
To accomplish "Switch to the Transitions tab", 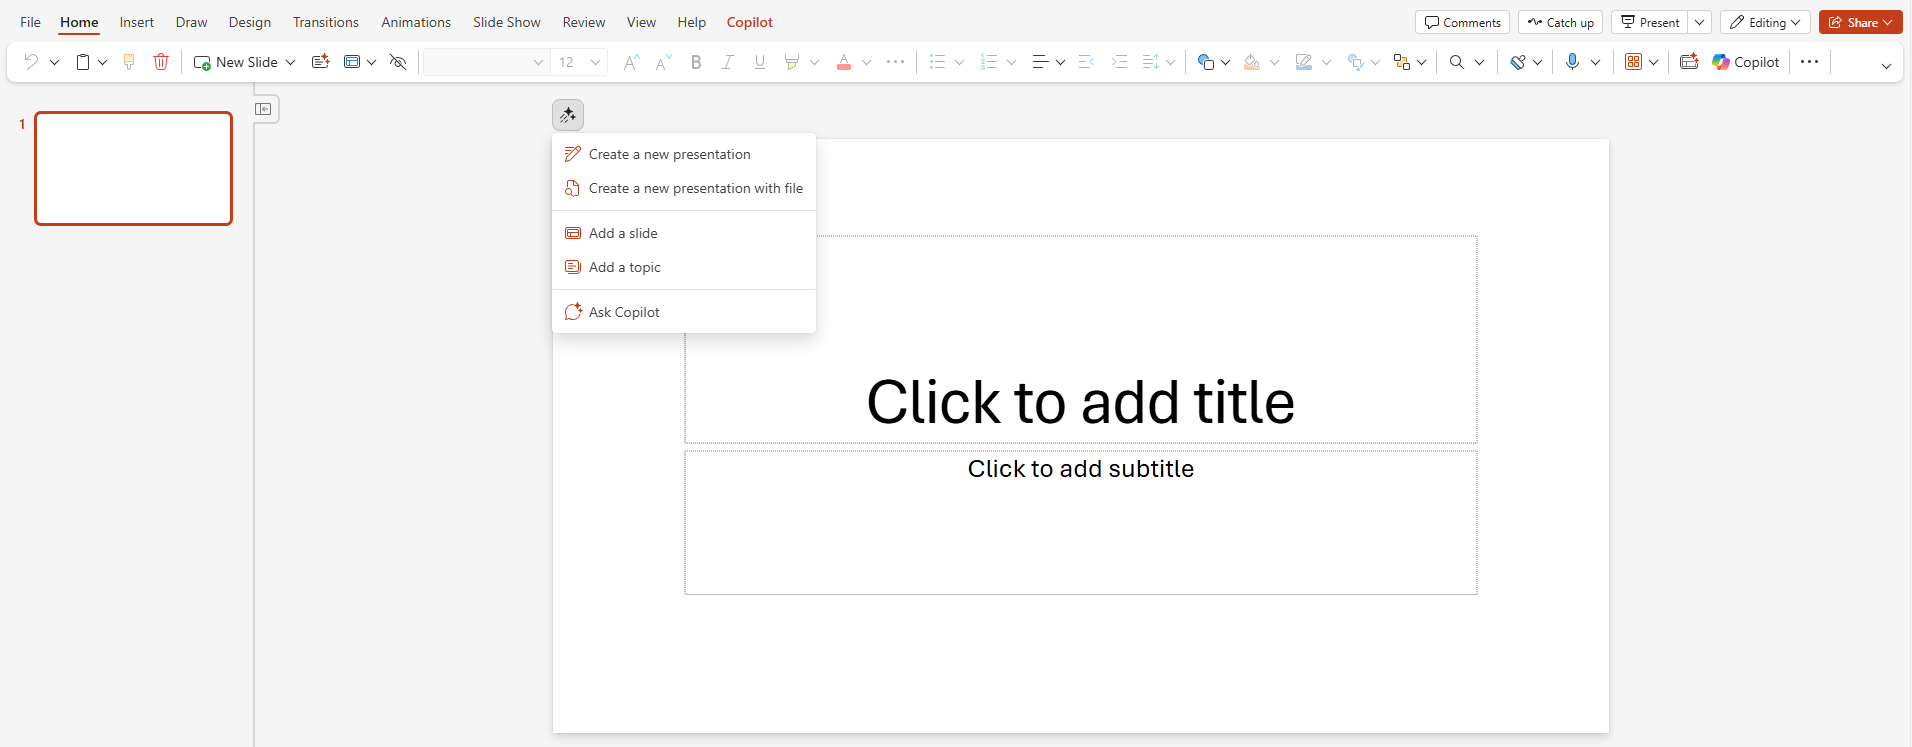I will pyautogui.click(x=326, y=22).
